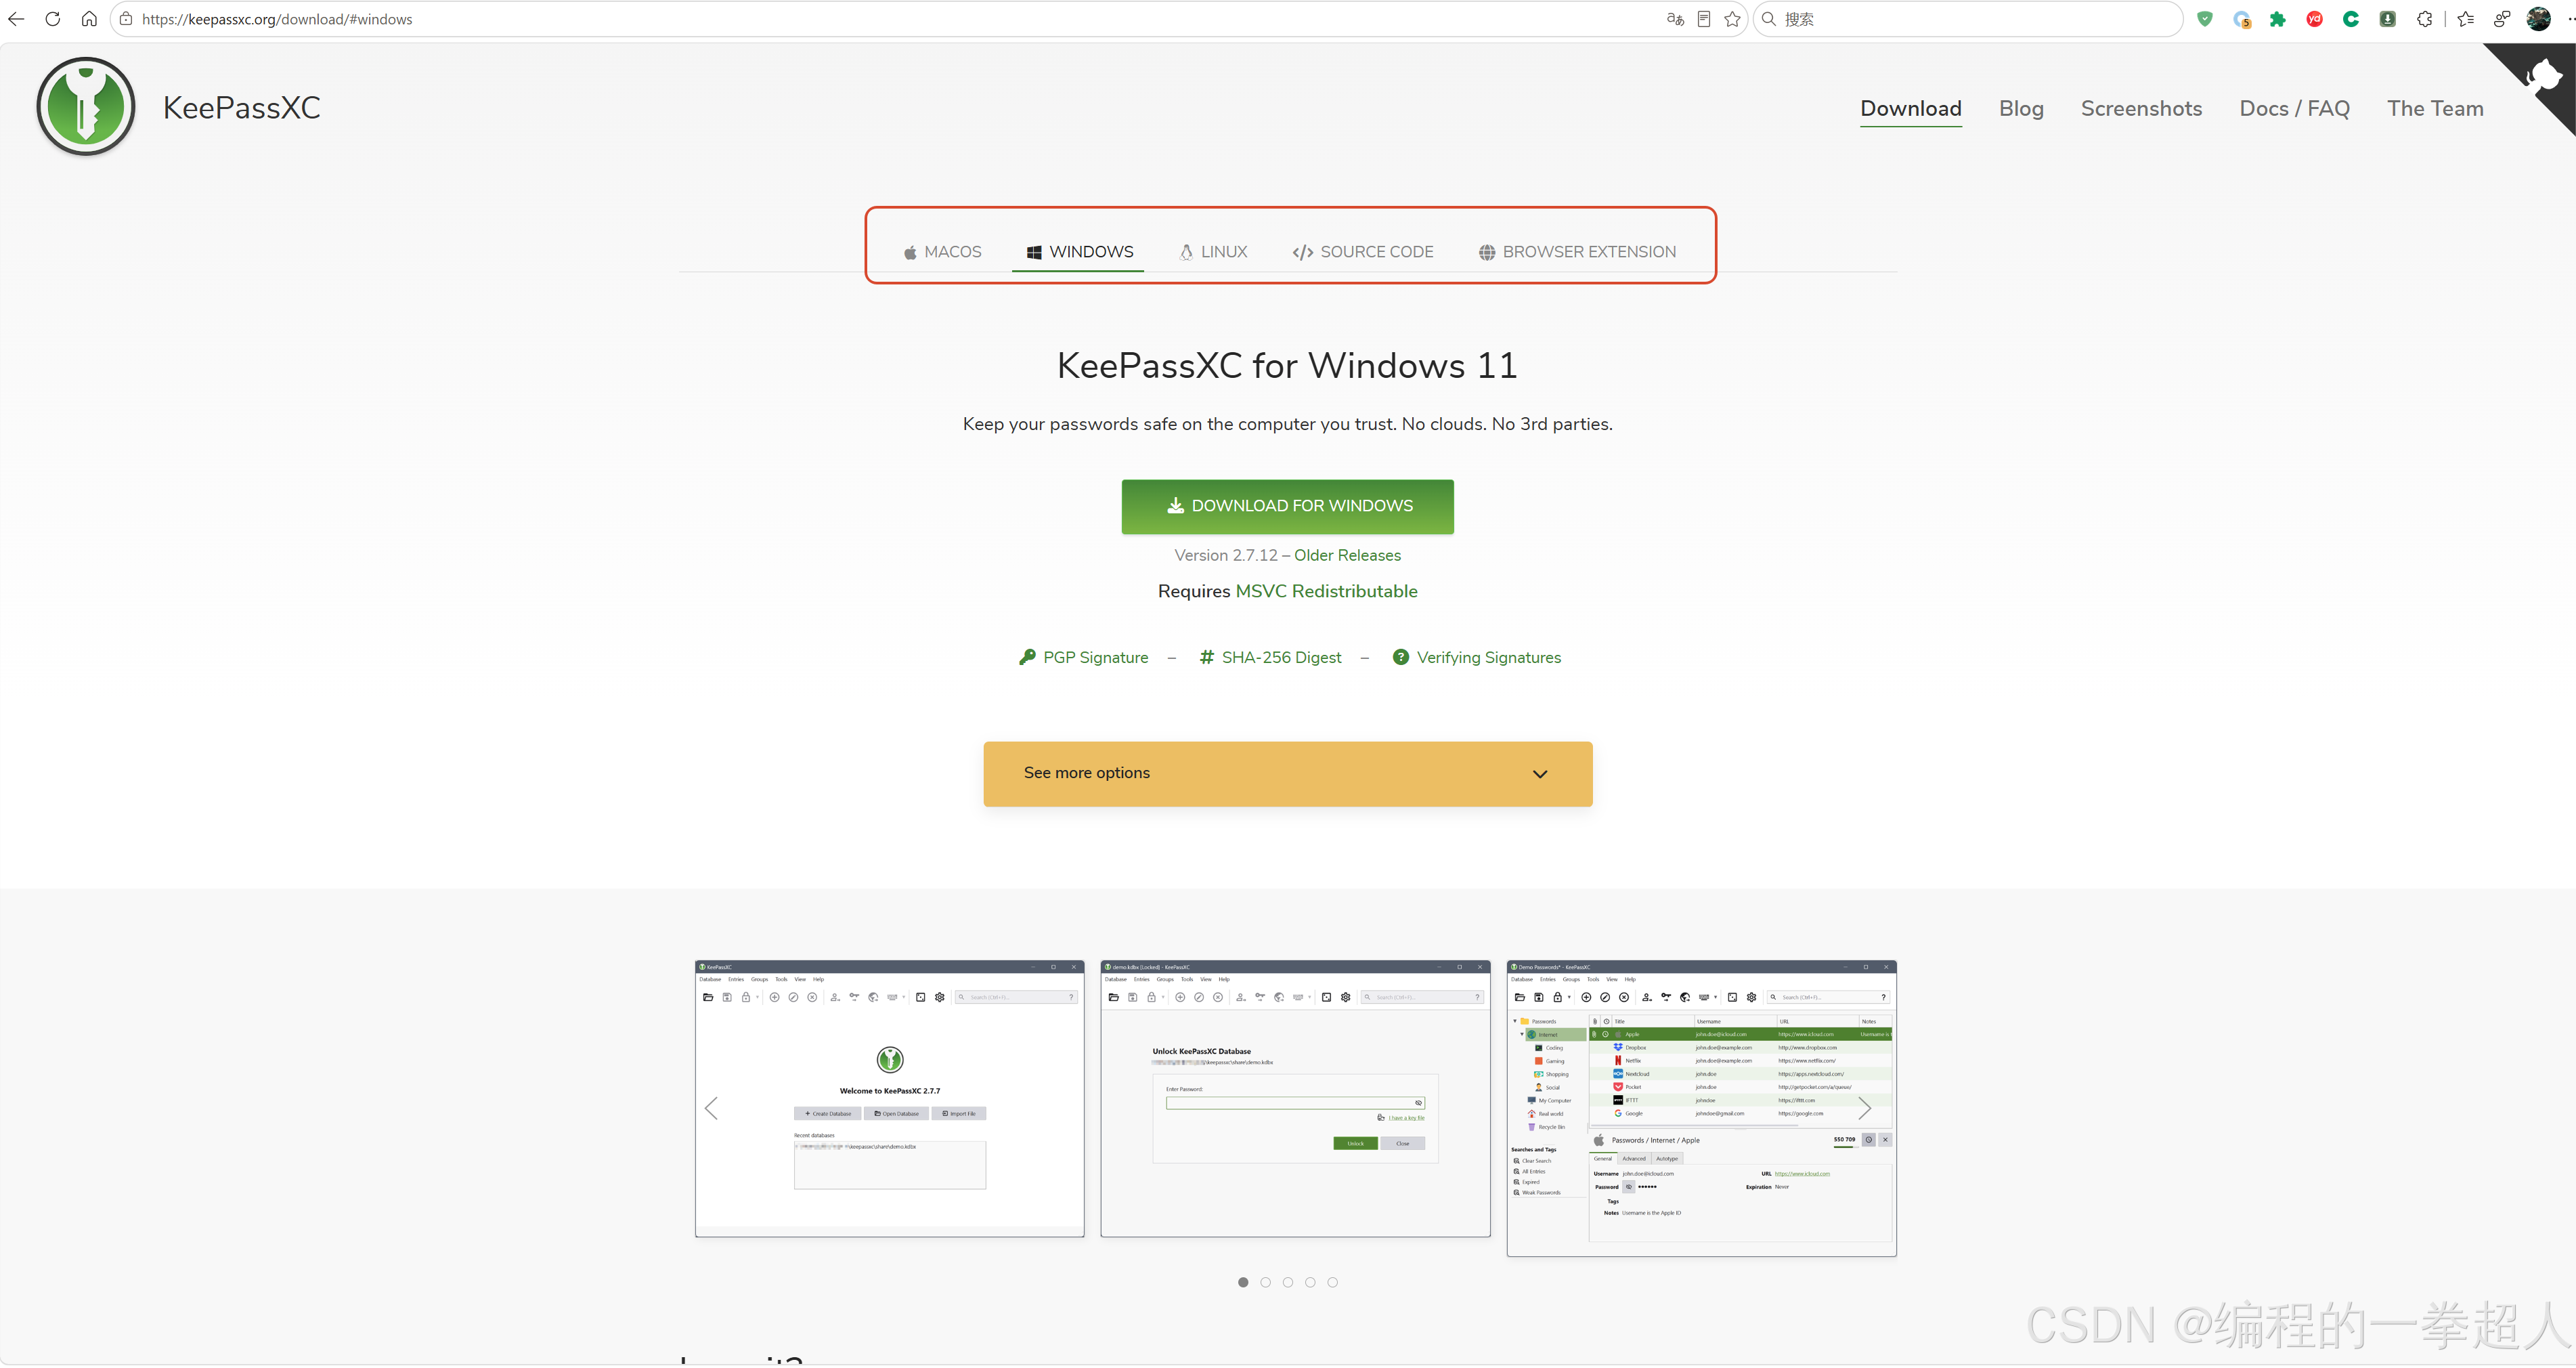Show the previous carousel screenshot

[x=711, y=1108]
